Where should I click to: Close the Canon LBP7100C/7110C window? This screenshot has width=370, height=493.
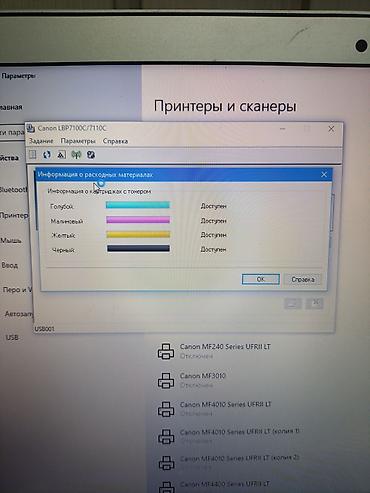(x=331, y=129)
